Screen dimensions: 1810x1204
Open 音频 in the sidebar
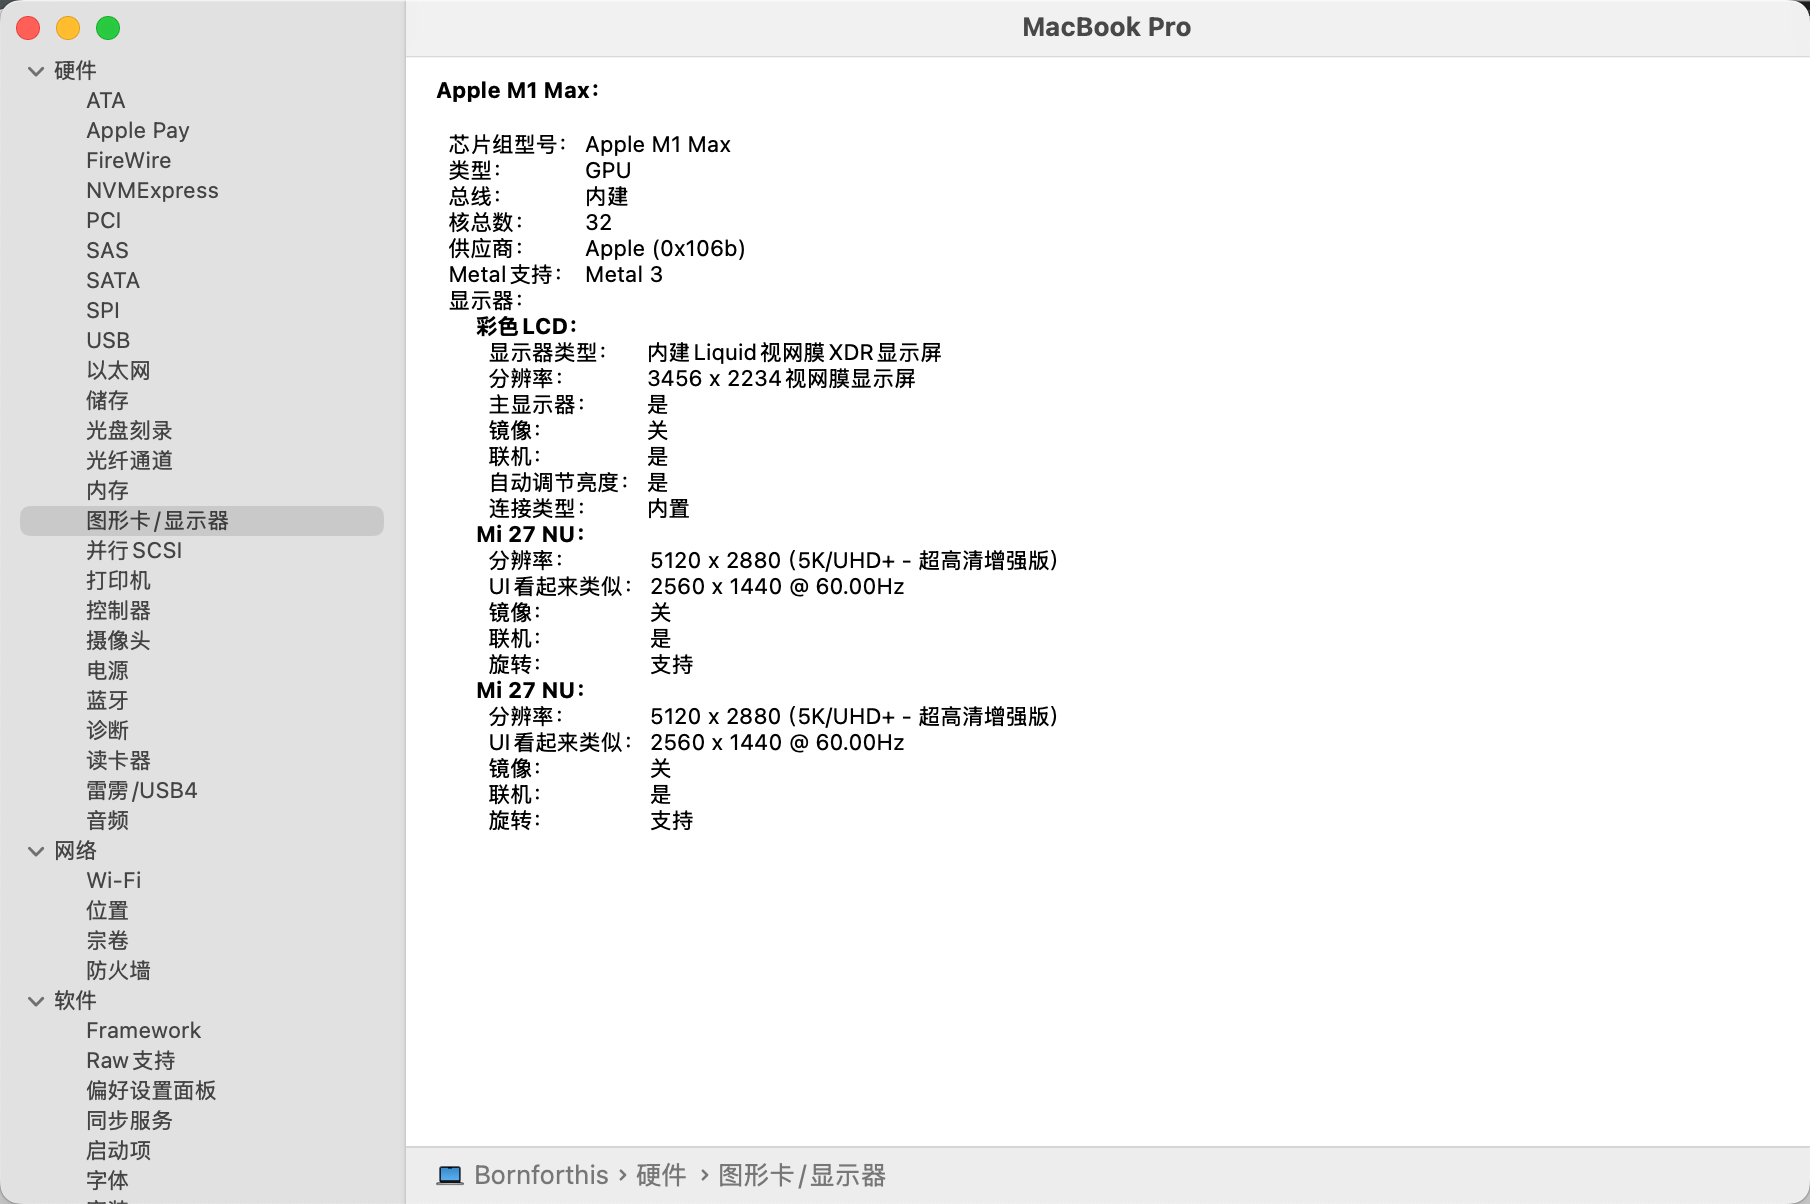click(107, 821)
